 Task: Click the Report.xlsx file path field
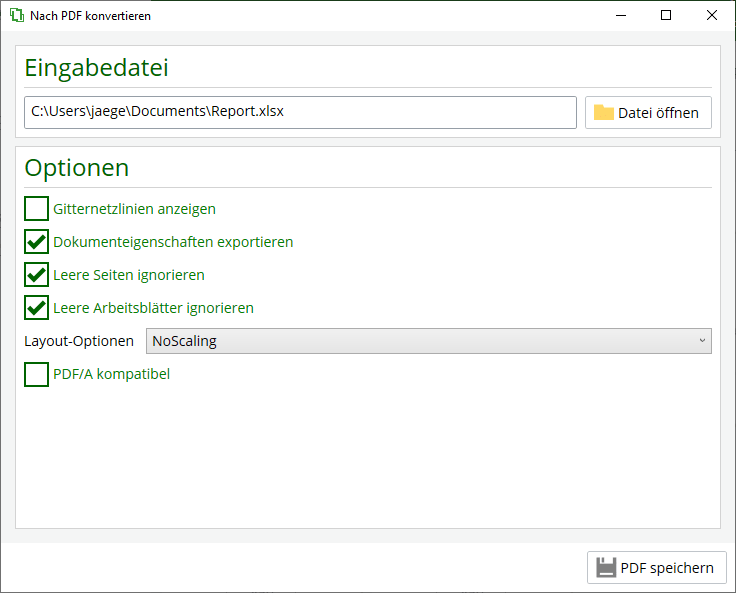click(x=300, y=112)
